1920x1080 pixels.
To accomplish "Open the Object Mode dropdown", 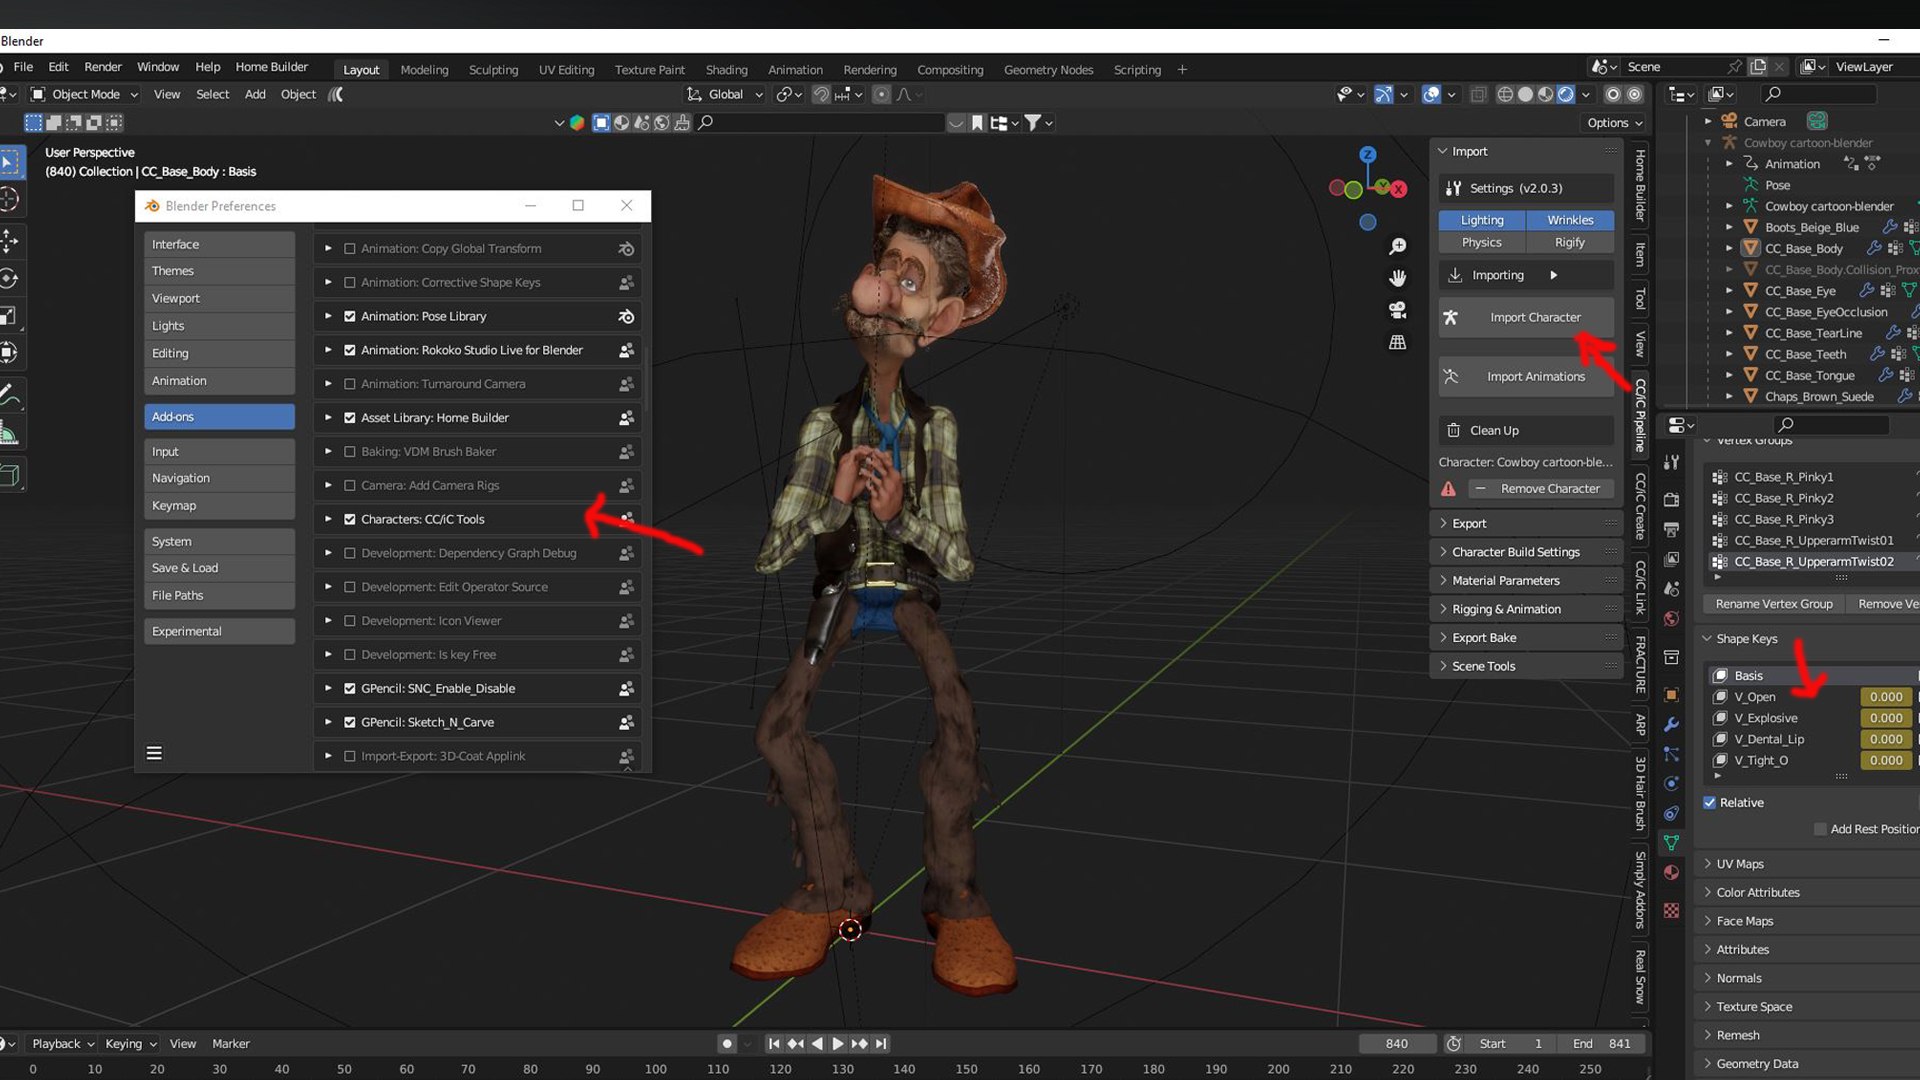I will click(x=85, y=94).
